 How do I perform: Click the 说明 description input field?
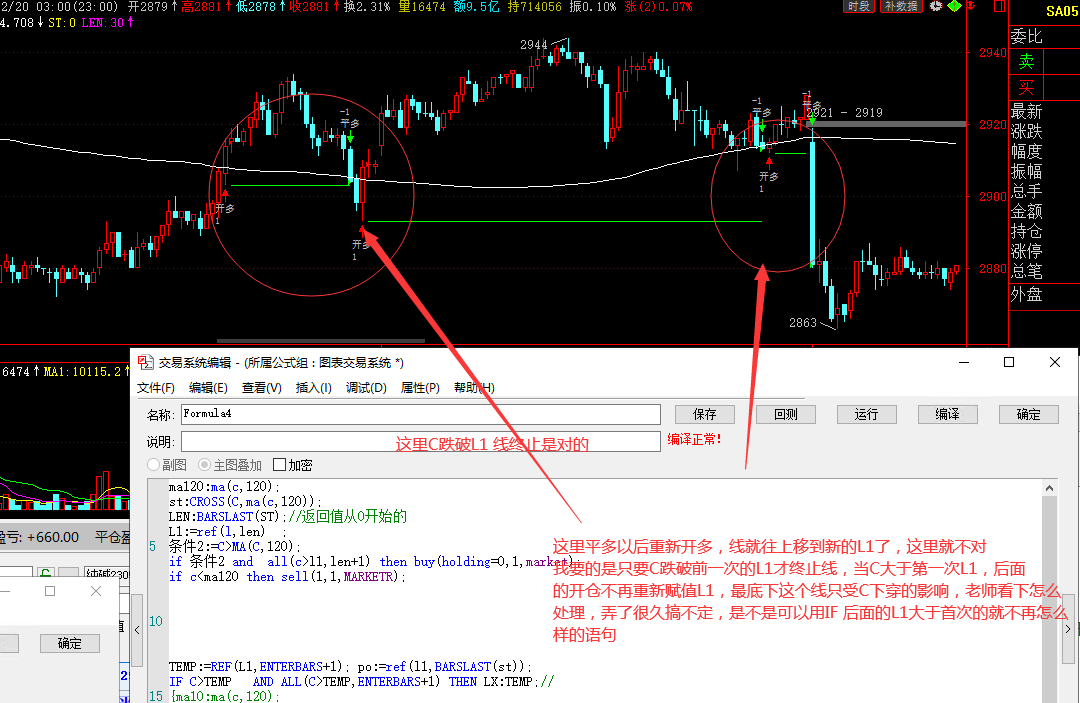click(x=421, y=441)
